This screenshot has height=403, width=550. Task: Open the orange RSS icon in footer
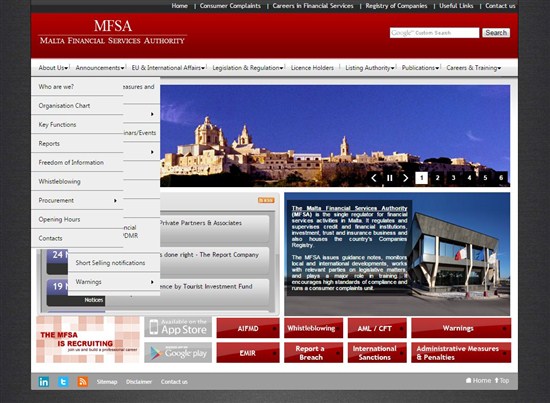click(x=83, y=382)
